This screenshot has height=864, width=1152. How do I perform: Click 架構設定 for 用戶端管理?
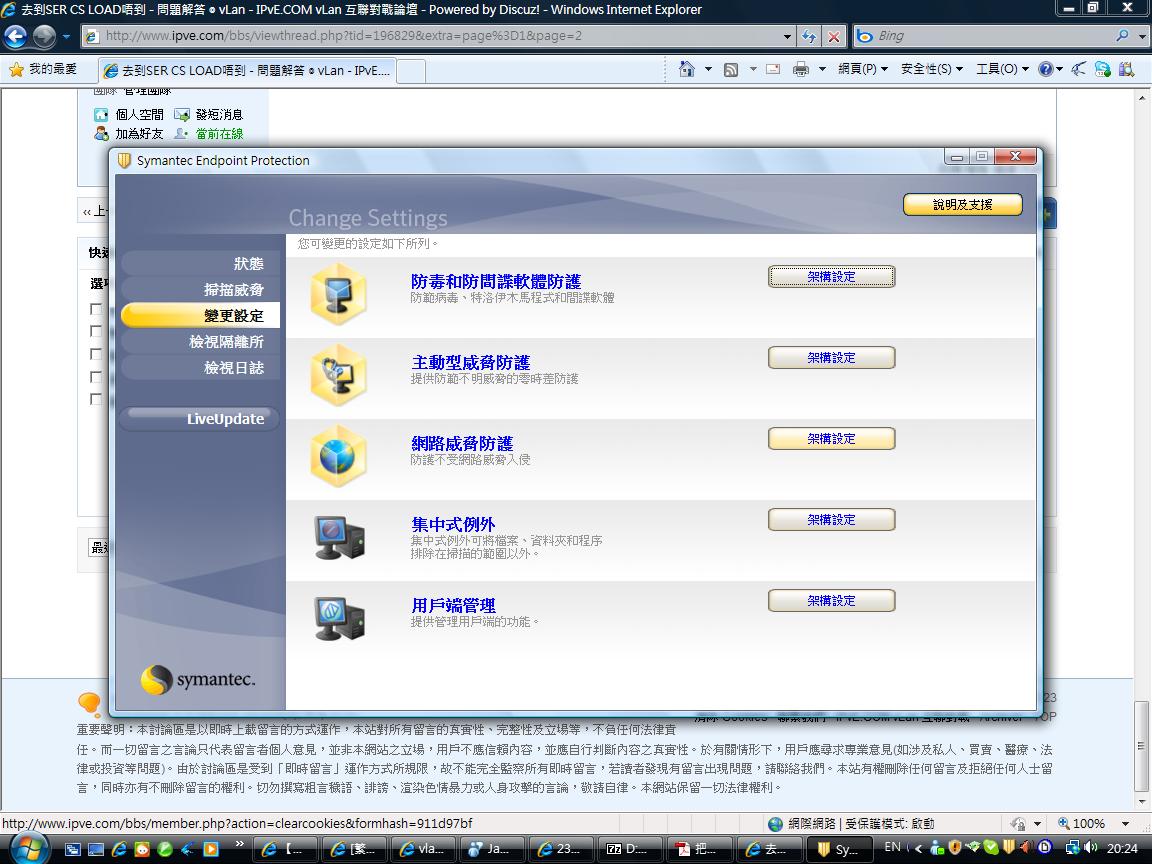pos(831,600)
